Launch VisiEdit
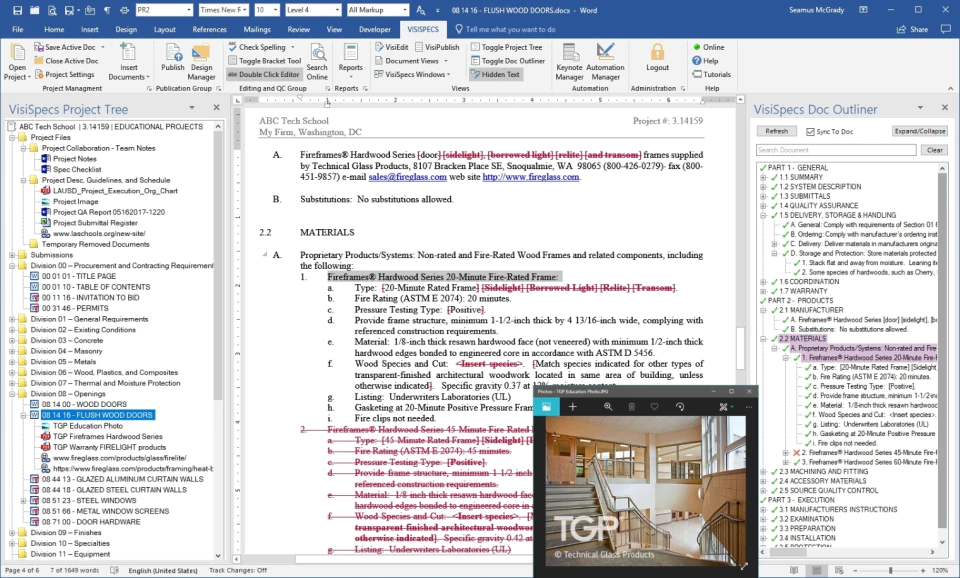 point(391,47)
